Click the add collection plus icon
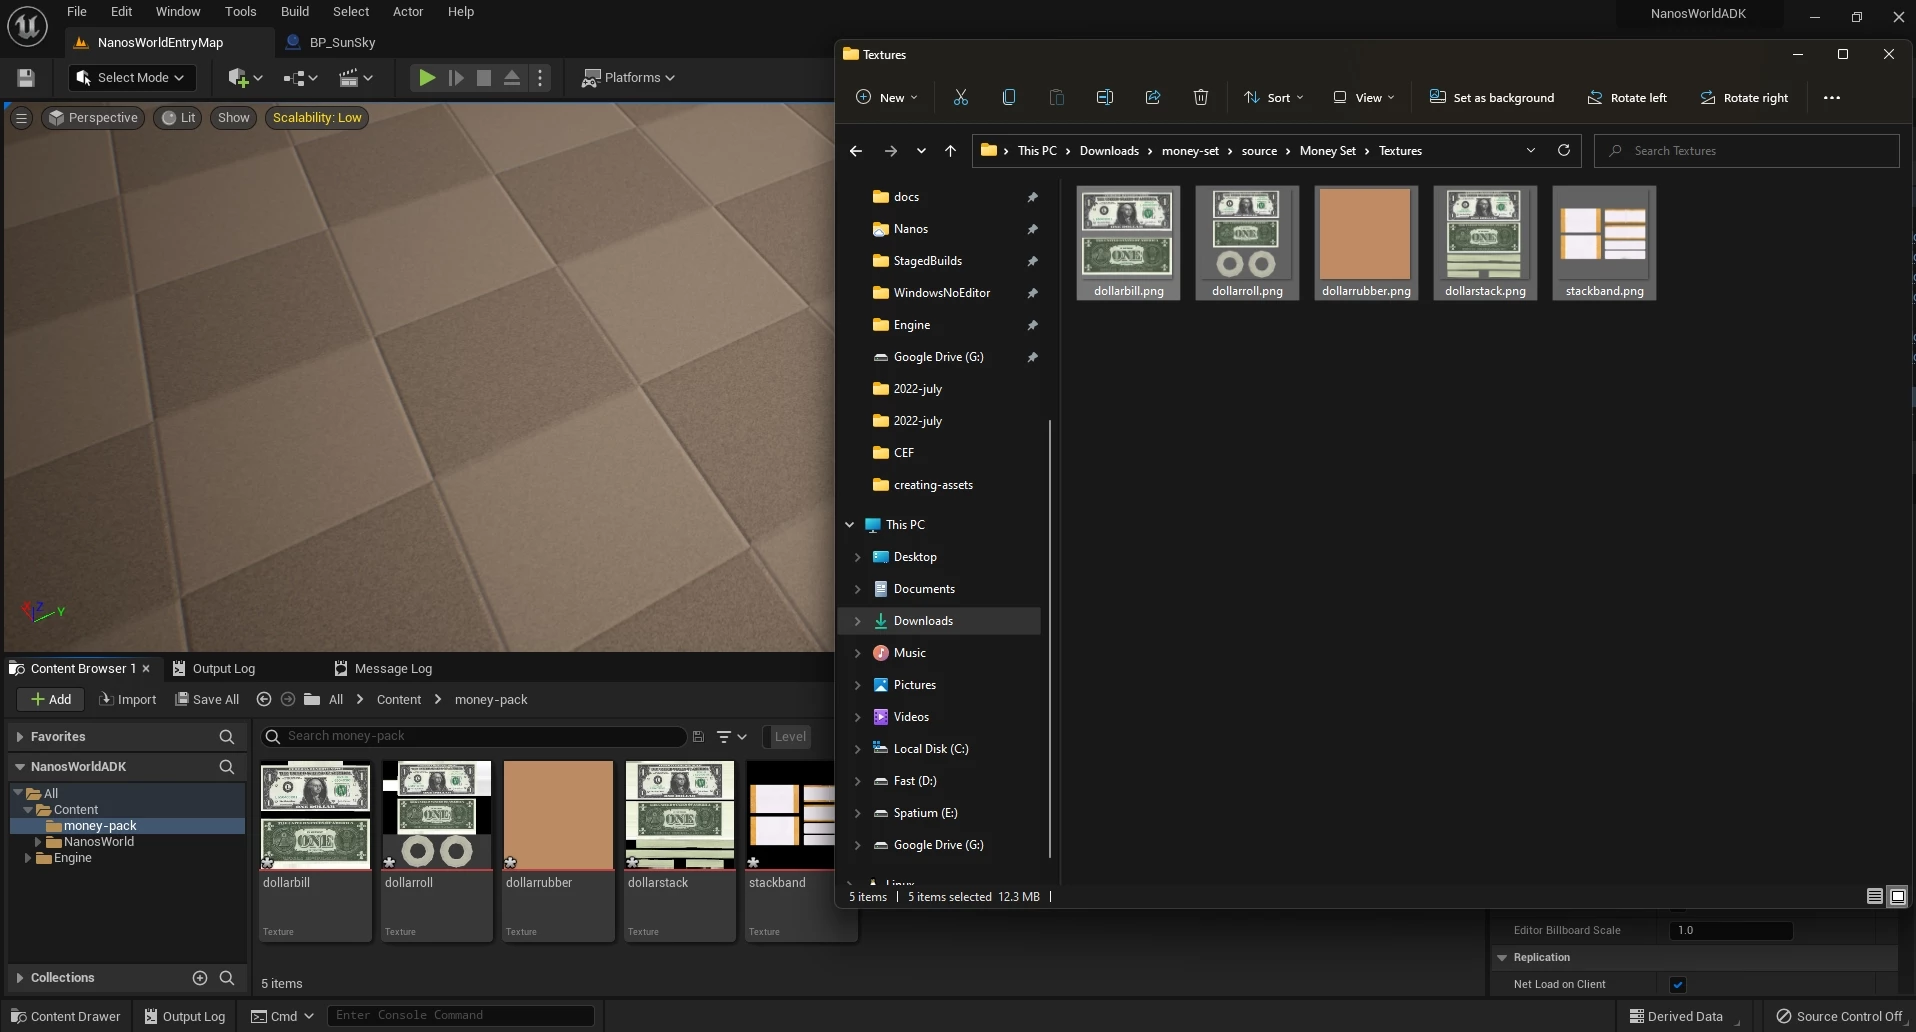 200,978
